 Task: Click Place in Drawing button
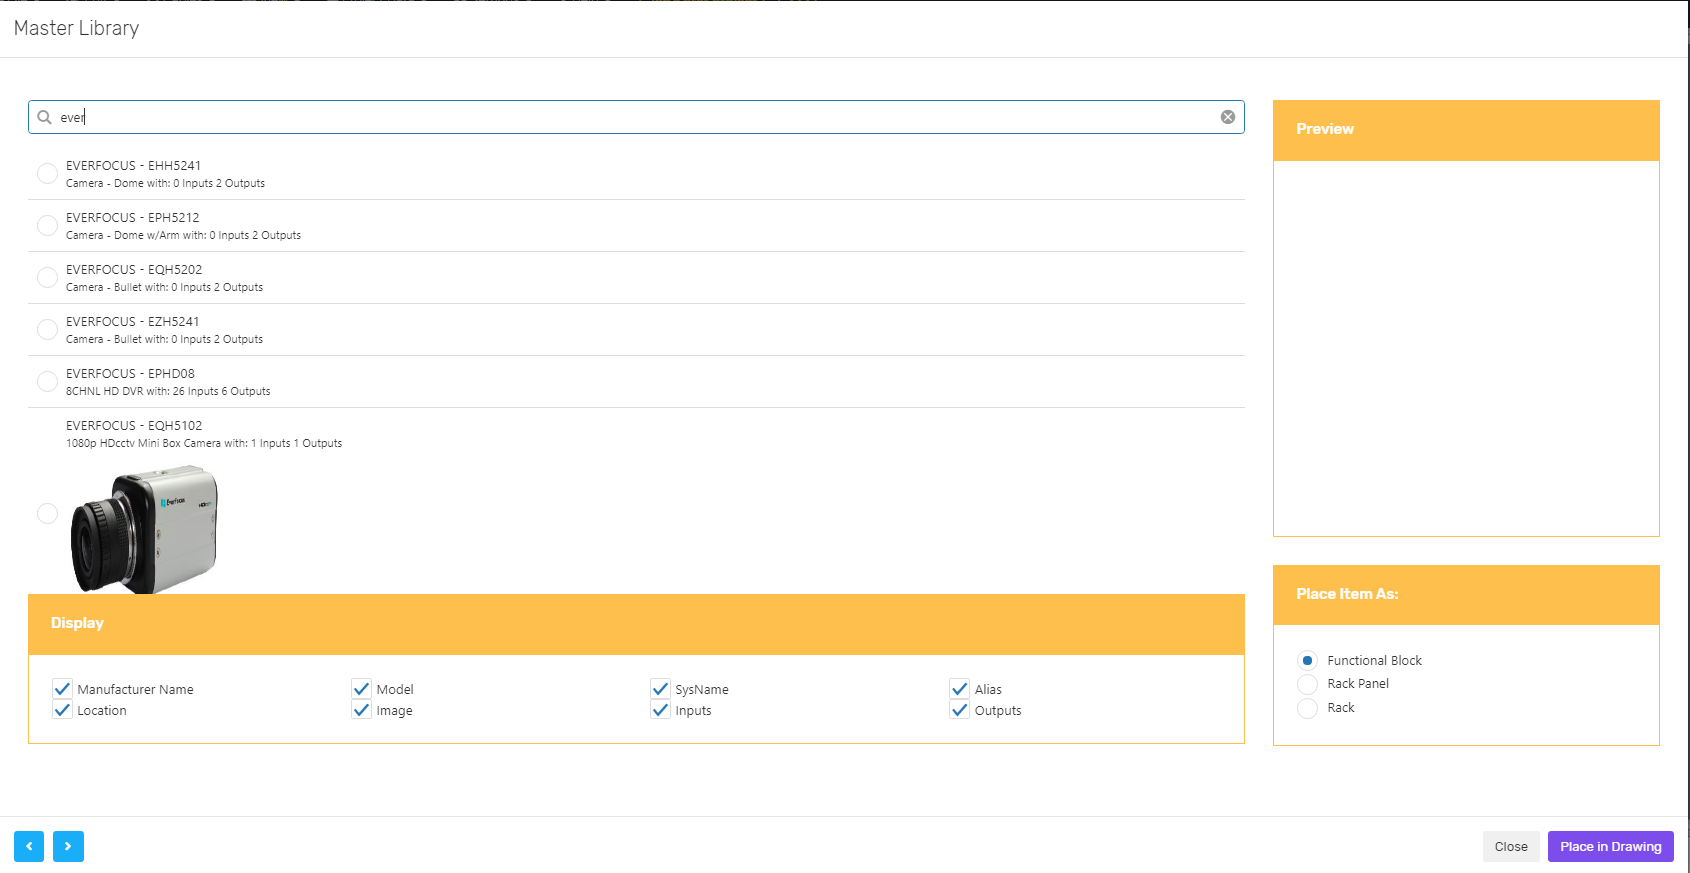click(1611, 846)
